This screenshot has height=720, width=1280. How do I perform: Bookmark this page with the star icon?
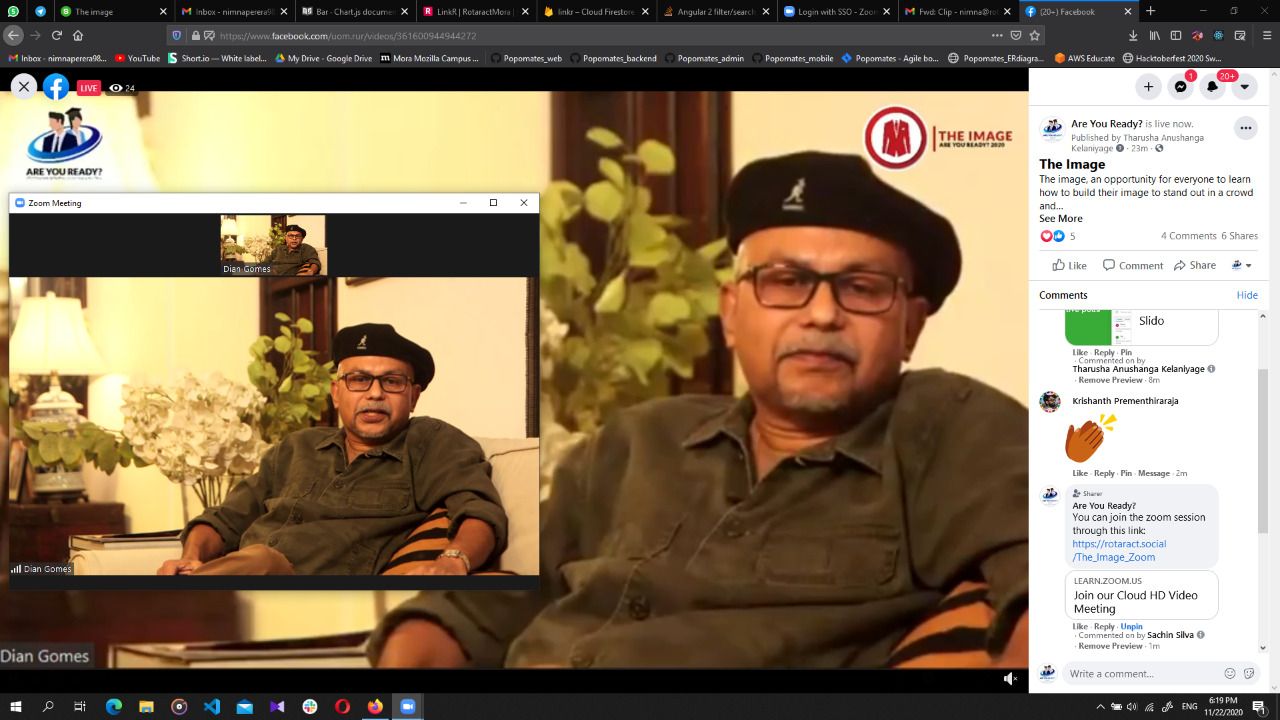click(1035, 35)
